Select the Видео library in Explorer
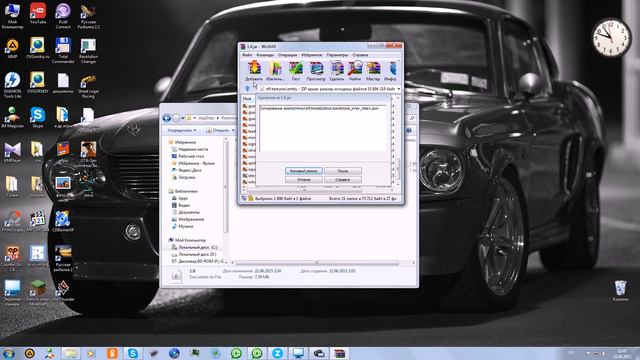Screen dimensions: 640x360 (x=180, y=205)
